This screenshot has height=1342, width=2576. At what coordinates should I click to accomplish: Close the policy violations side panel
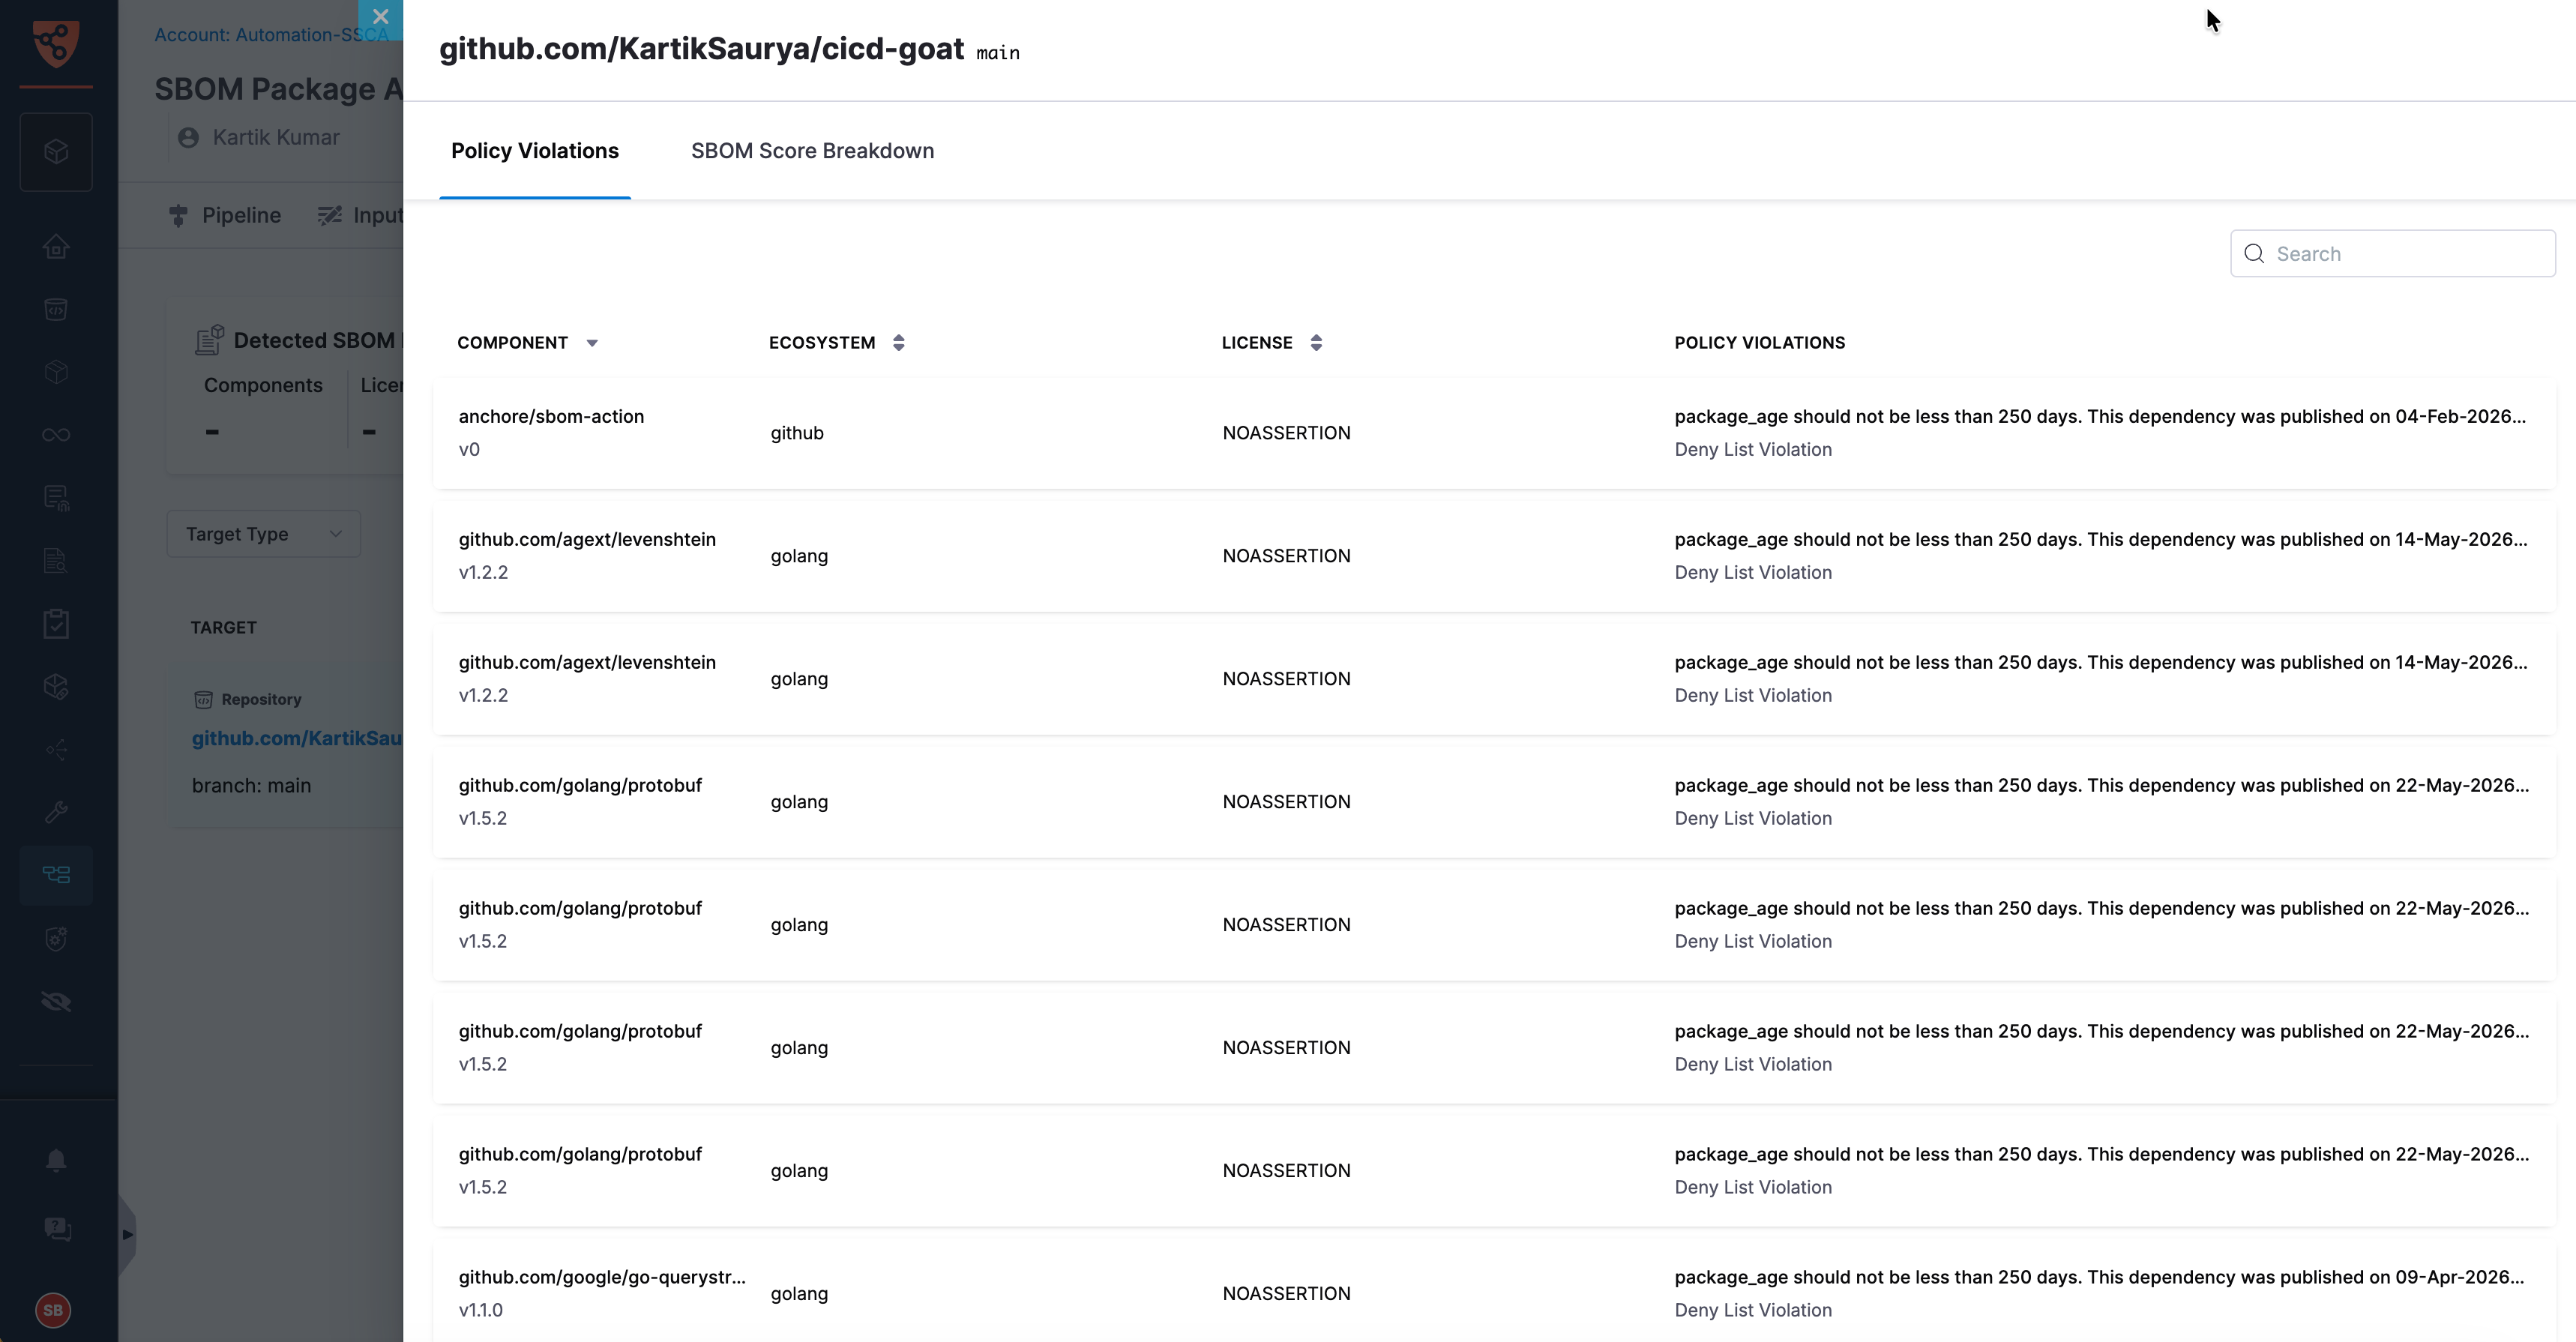(380, 17)
